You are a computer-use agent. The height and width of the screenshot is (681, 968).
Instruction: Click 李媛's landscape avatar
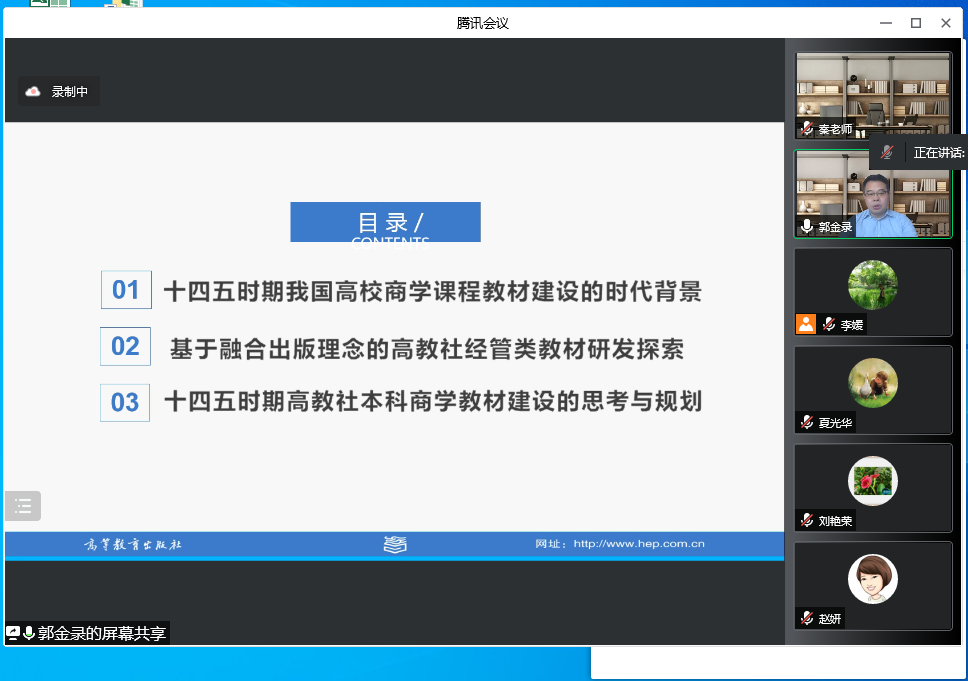(x=873, y=284)
